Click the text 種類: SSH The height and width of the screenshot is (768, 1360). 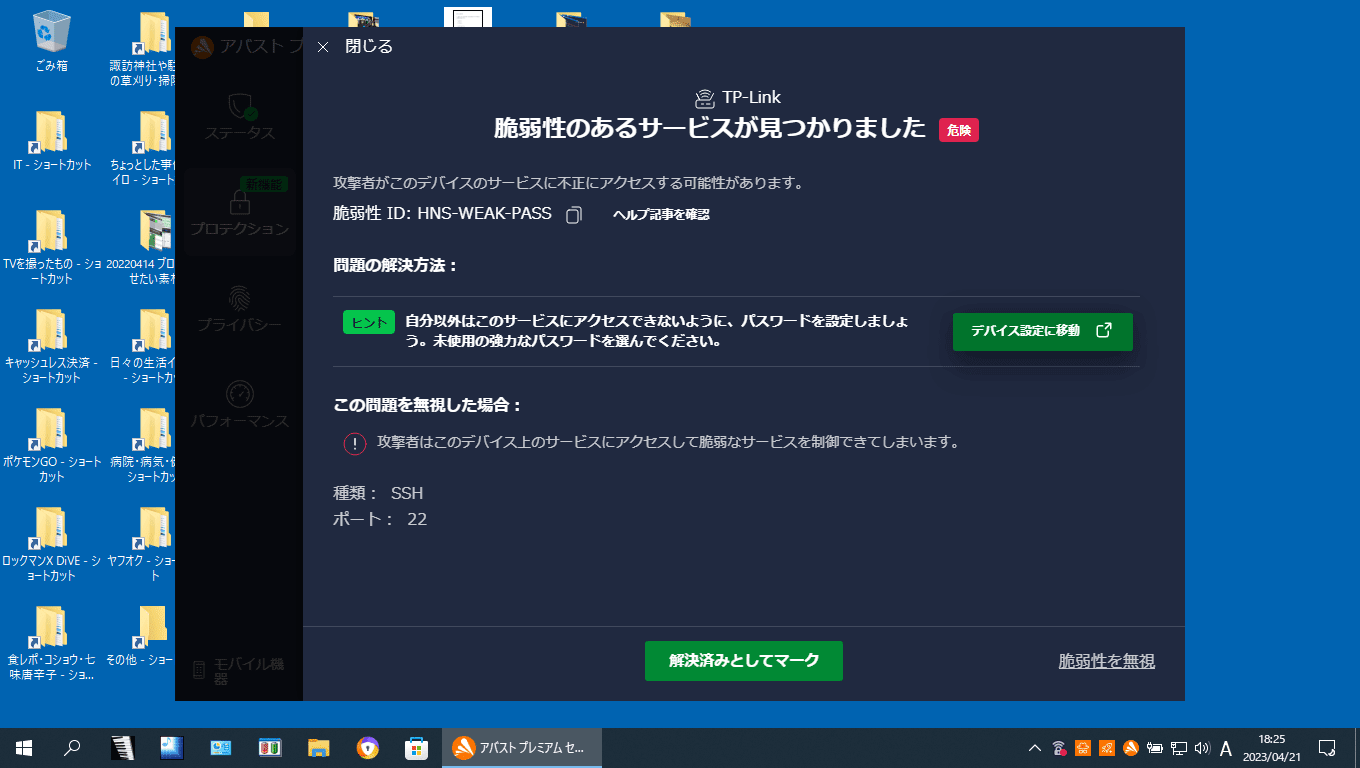click(378, 493)
